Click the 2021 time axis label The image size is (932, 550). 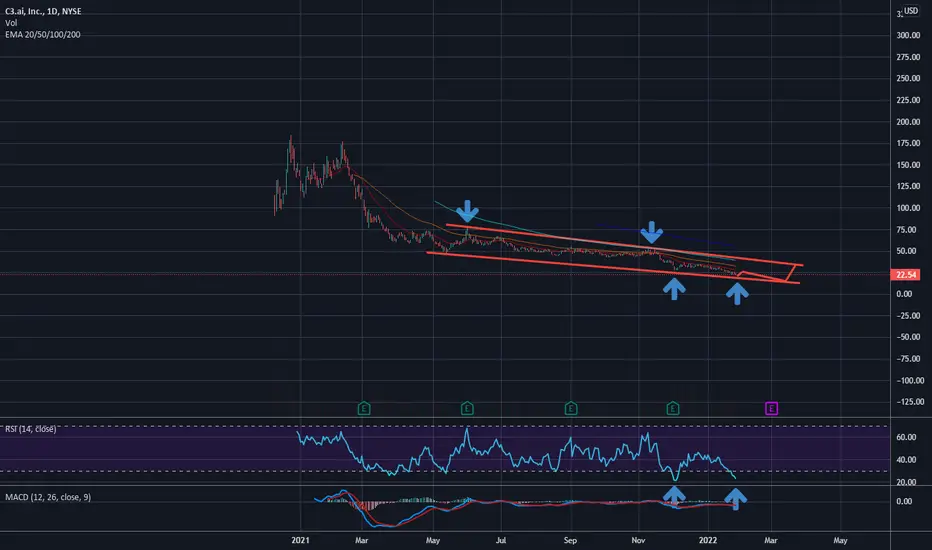[x=300, y=540]
